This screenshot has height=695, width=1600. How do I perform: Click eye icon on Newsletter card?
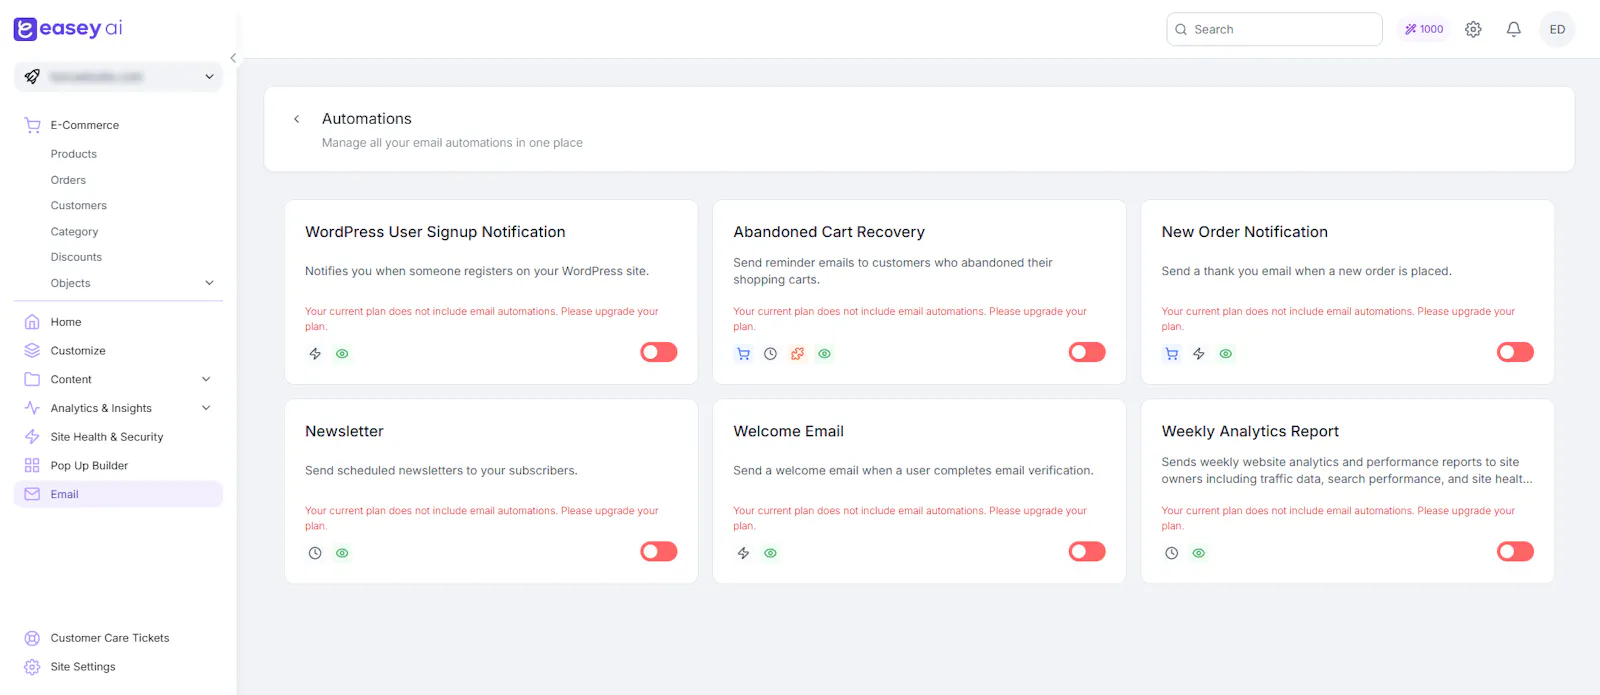(x=342, y=553)
